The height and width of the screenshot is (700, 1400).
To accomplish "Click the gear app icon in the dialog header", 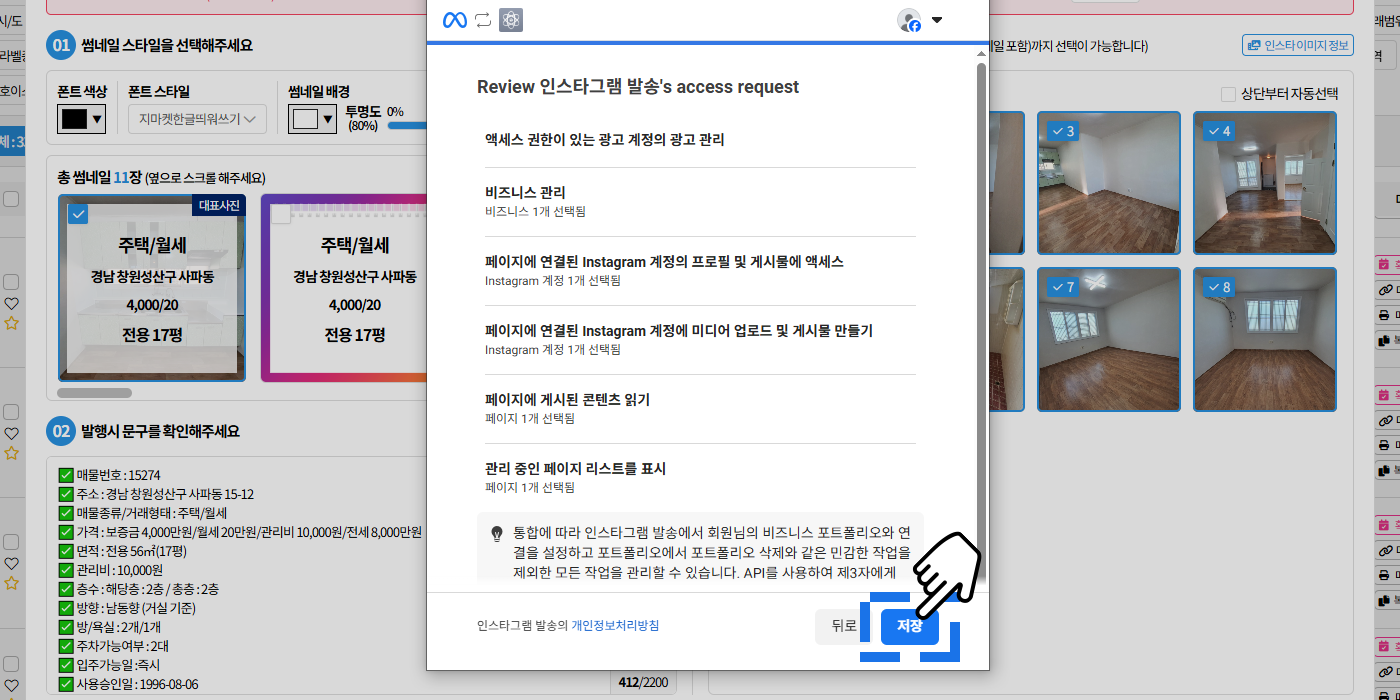I will tap(511, 20).
